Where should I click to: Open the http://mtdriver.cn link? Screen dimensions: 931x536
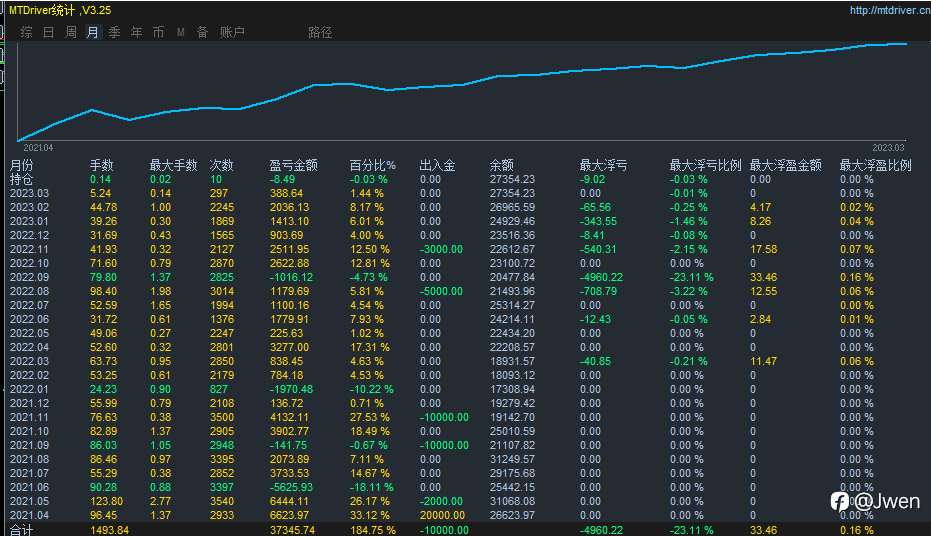pyautogui.click(x=890, y=10)
